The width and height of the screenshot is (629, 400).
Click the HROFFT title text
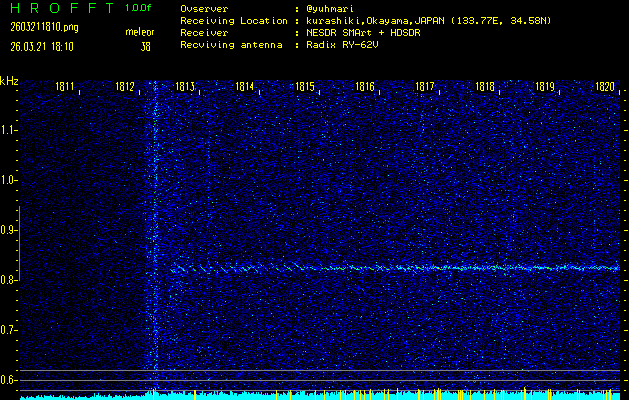pos(58,8)
